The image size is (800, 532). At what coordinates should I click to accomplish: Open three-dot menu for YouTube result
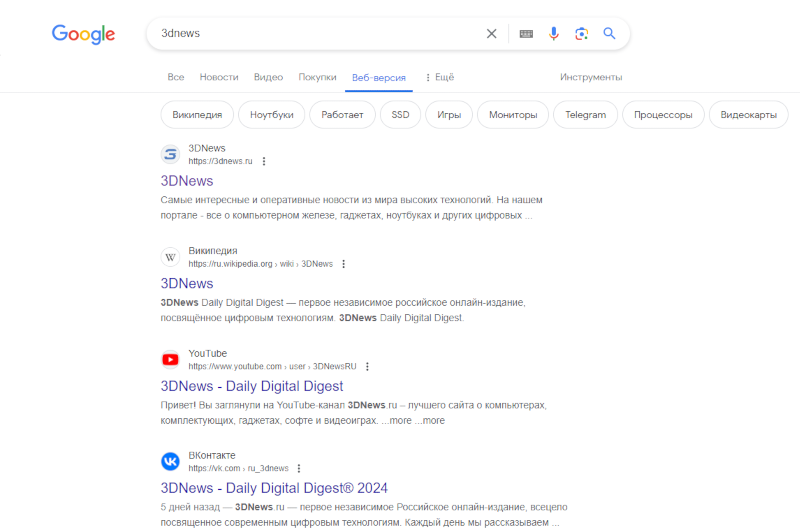pos(367,367)
